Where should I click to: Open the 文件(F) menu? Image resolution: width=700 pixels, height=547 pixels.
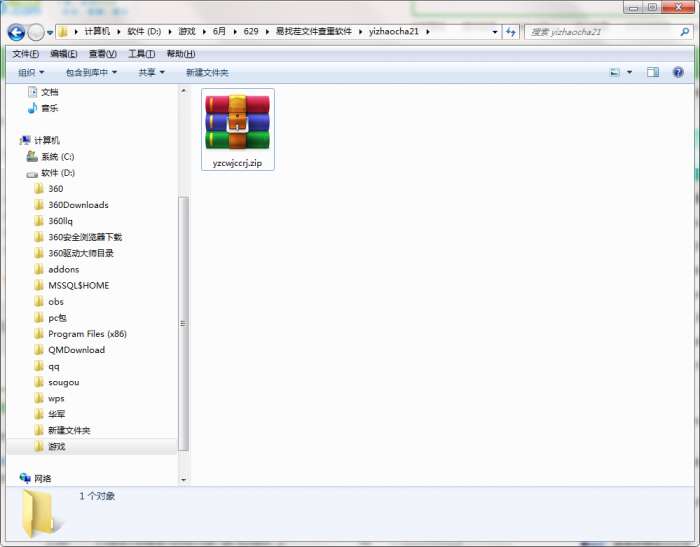click(25, 53)
